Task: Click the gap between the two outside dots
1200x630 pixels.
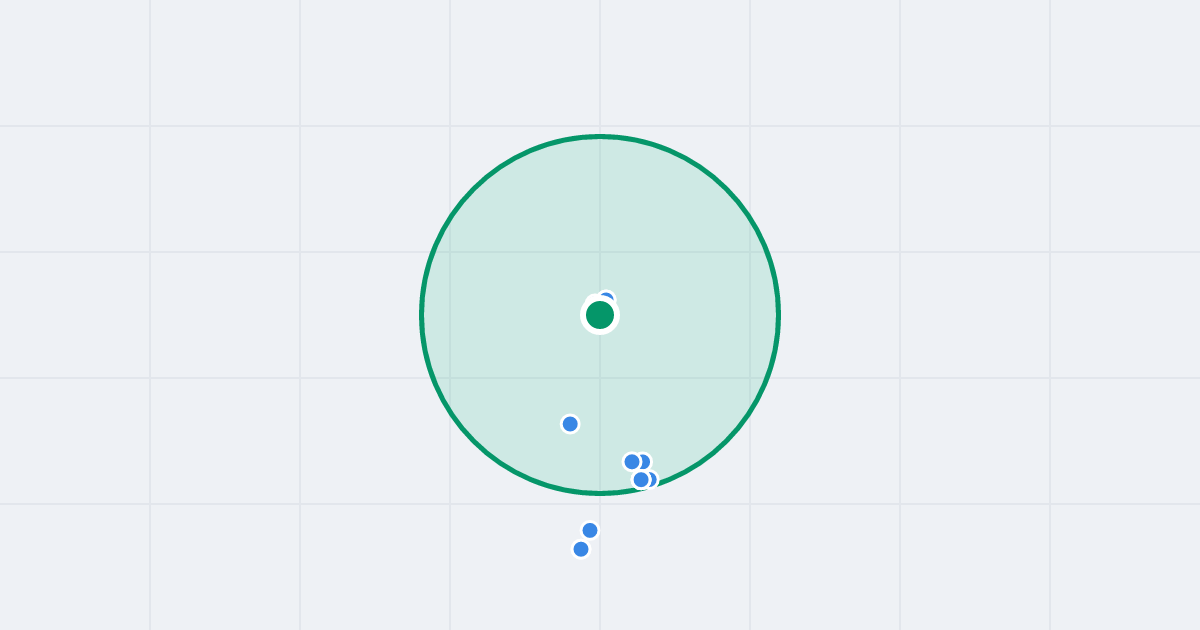Action: [x=585, y=540]
